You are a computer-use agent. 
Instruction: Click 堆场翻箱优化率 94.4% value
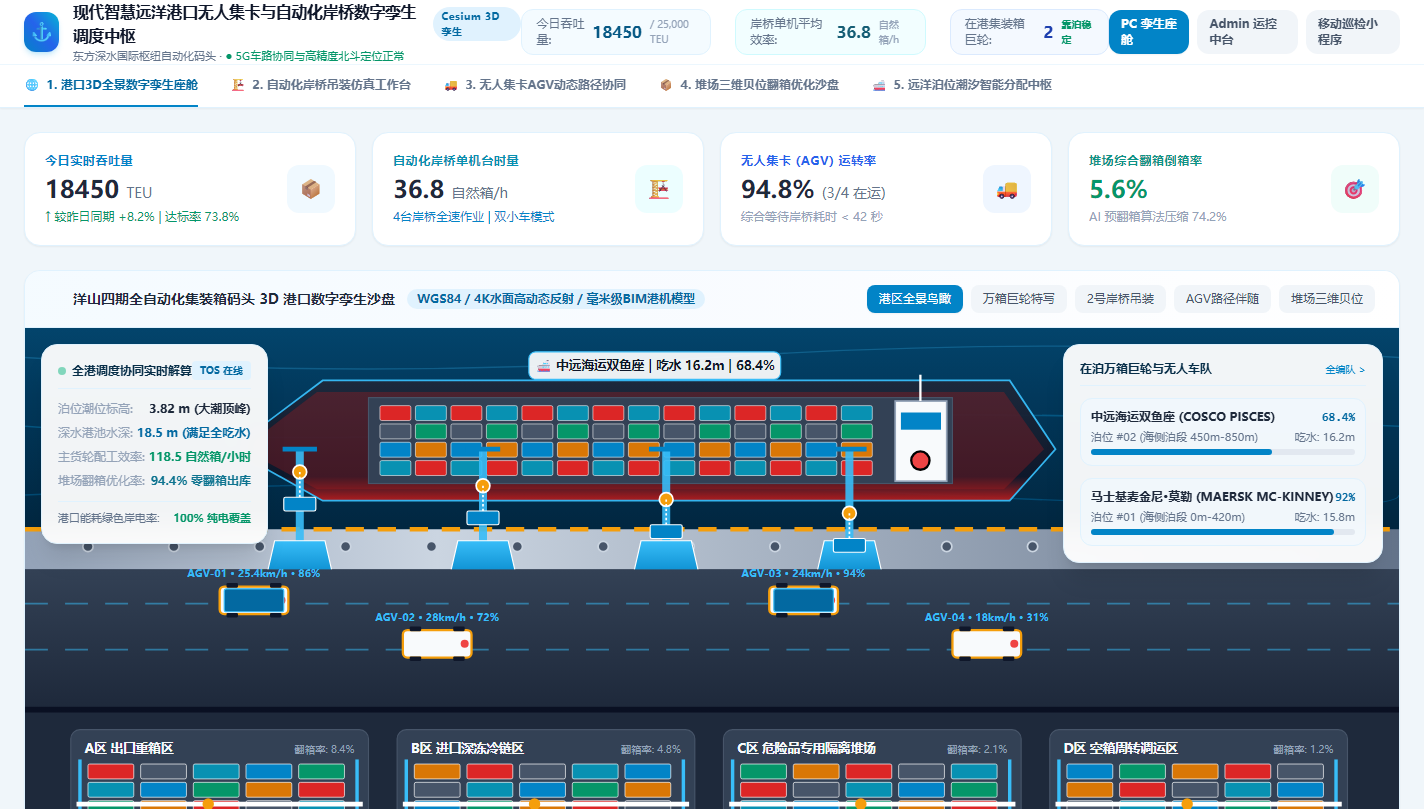click(200, 480)
